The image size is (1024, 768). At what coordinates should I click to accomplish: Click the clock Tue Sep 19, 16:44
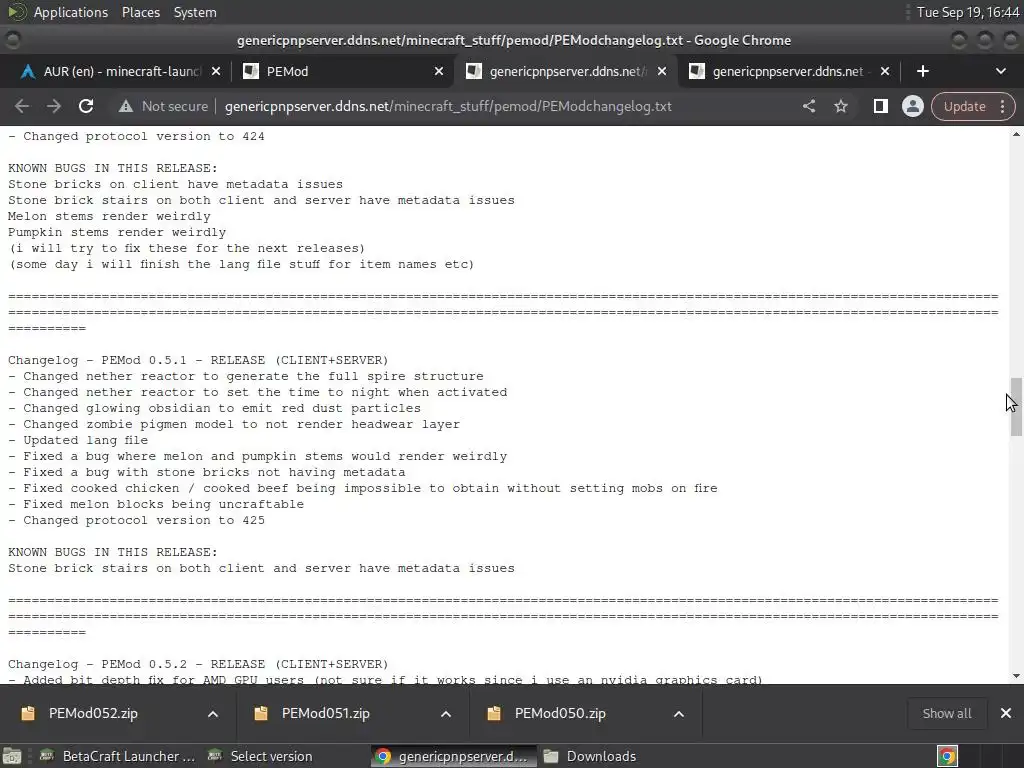click(968, 12)
